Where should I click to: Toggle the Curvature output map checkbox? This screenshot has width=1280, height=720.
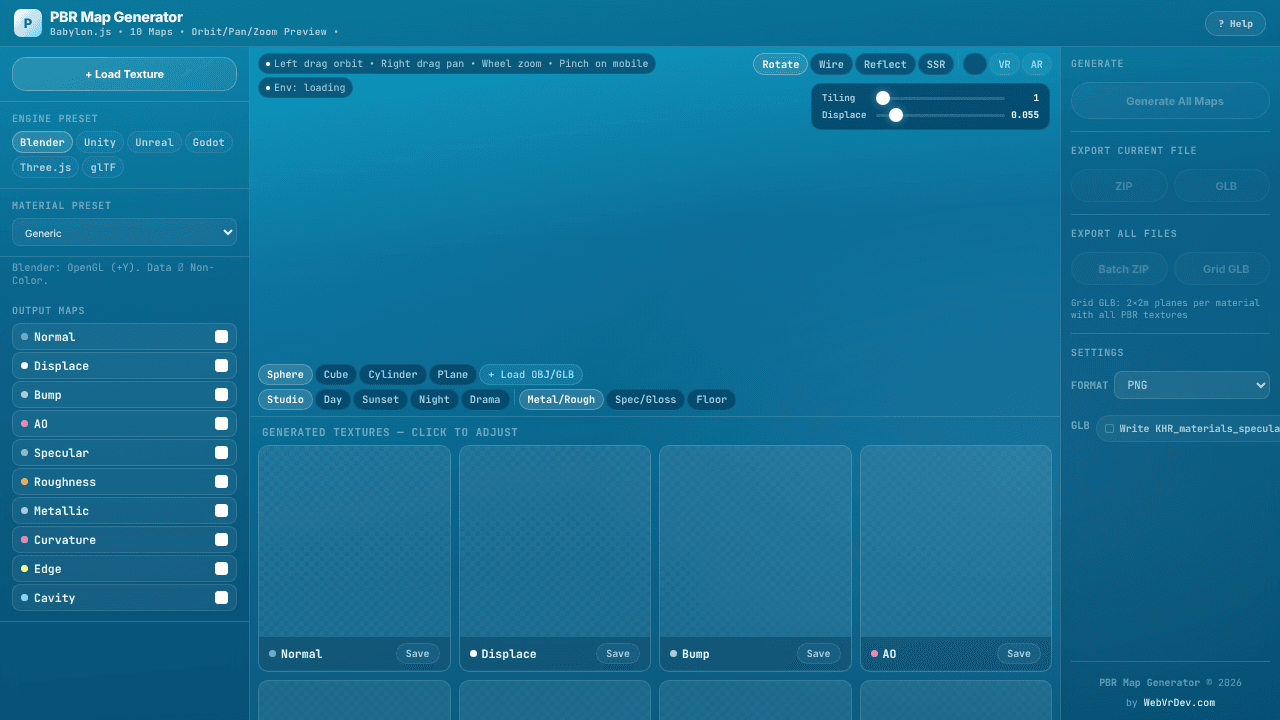point(221,540)
